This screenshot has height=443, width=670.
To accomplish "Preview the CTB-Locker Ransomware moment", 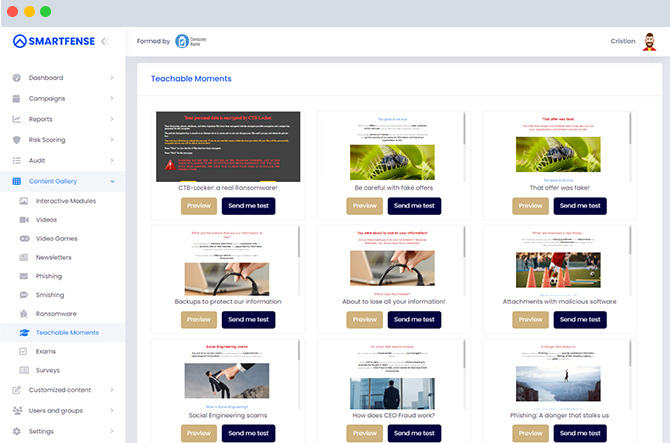I will pyautogui.click(x=199, y=206).
